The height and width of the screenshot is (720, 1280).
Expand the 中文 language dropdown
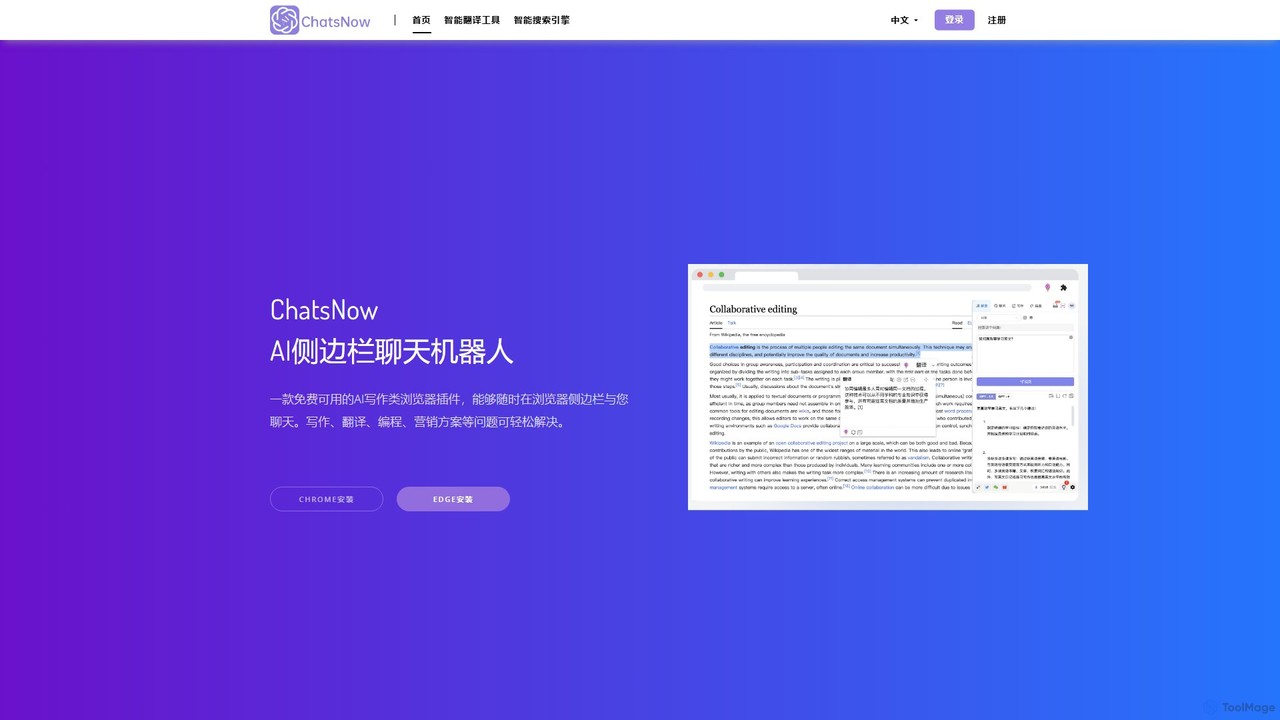coord(904,20)
